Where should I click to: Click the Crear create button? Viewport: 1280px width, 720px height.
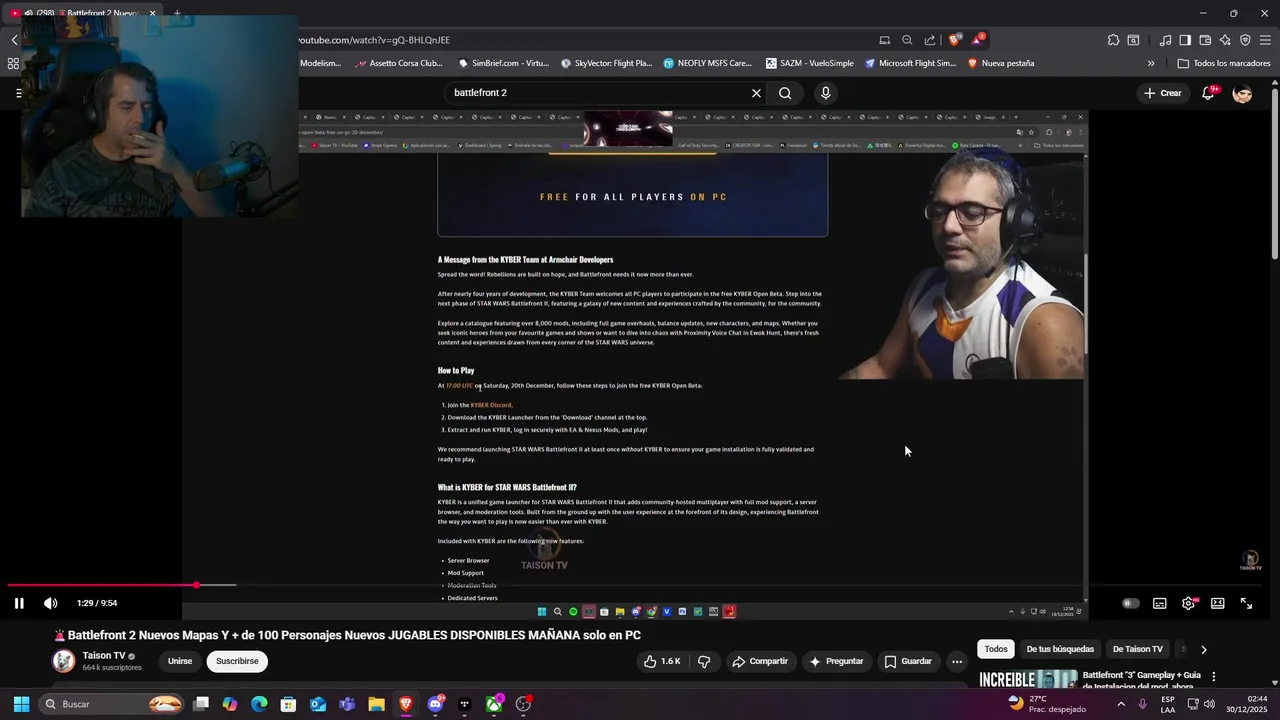click(x=1163, y=93)
